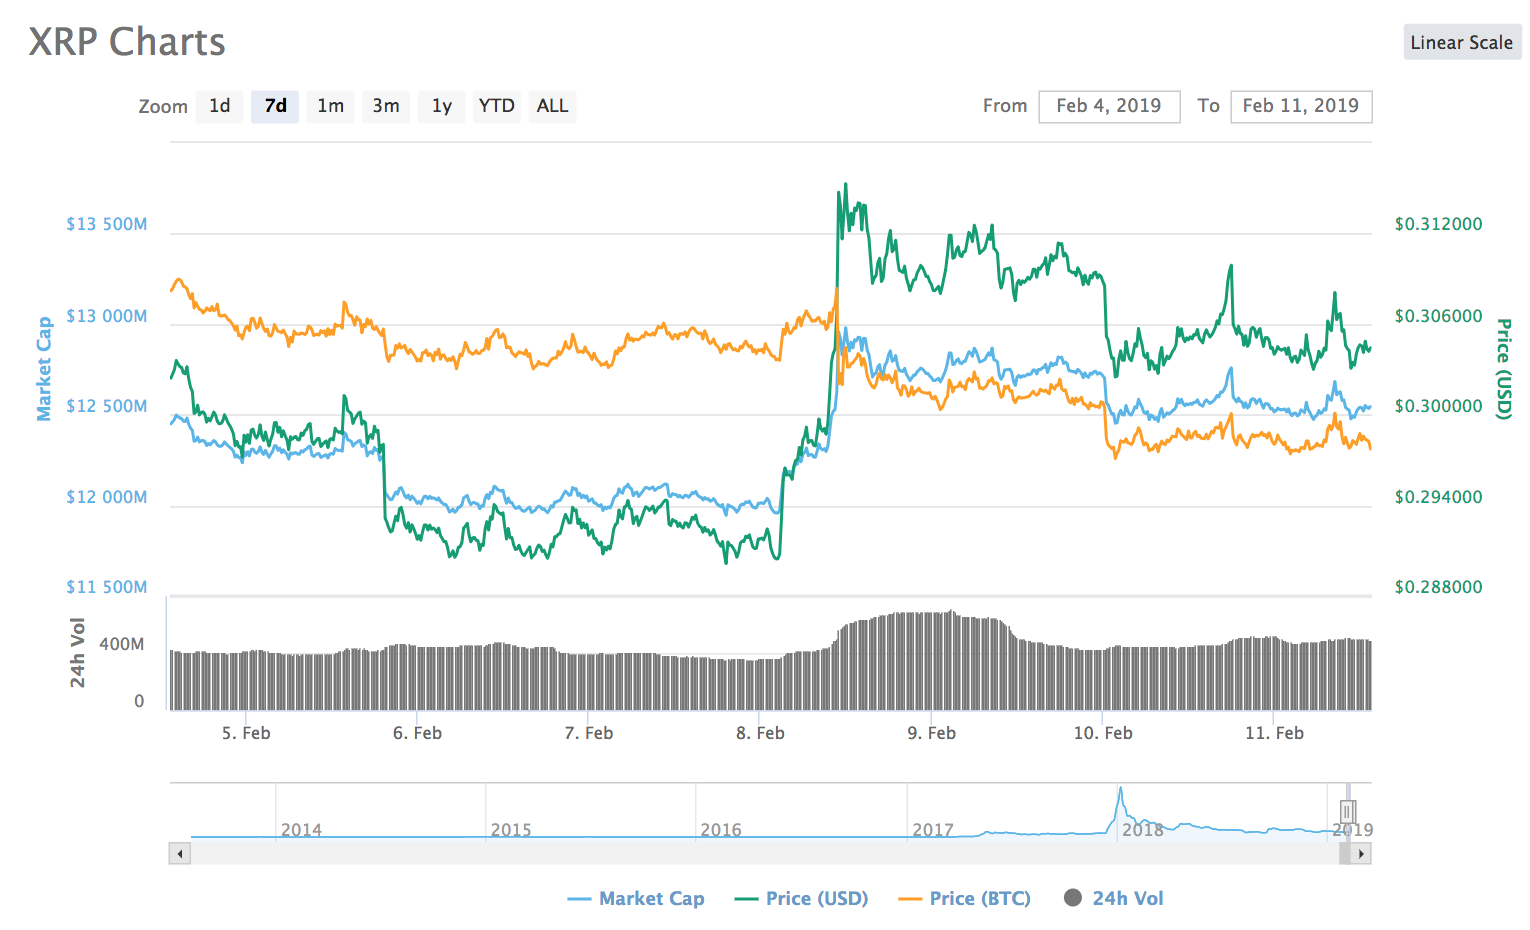Click the $0.288000 price axis value
Screen dimensions: 1530x930
[x=1438, y=587]
